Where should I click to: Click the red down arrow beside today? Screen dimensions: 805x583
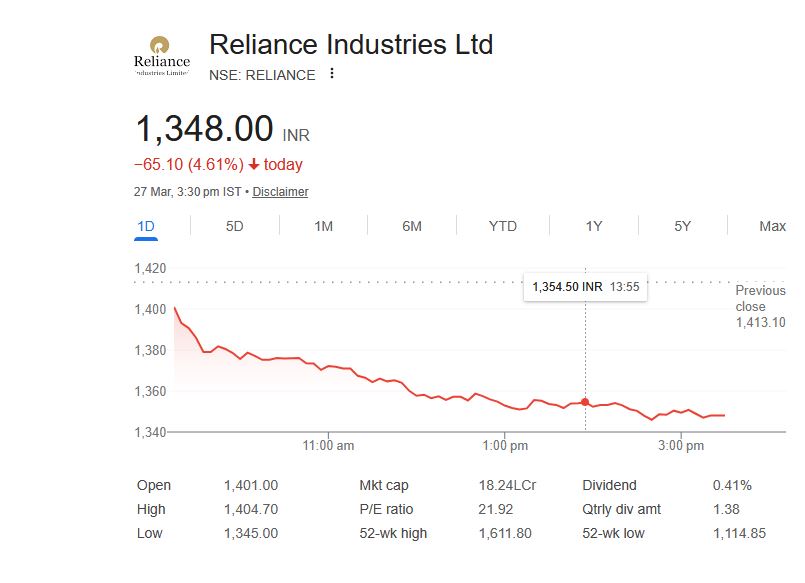[x=254, y=165]
